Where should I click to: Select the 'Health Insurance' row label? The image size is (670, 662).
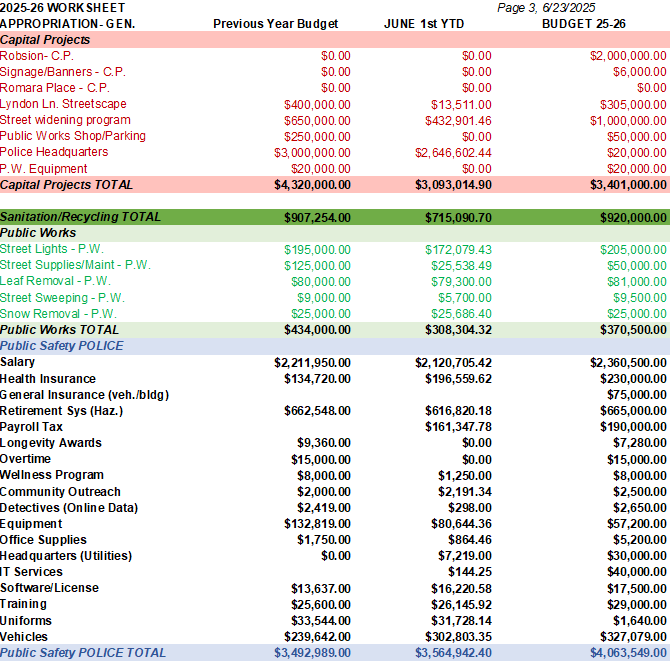click(48, 379)
